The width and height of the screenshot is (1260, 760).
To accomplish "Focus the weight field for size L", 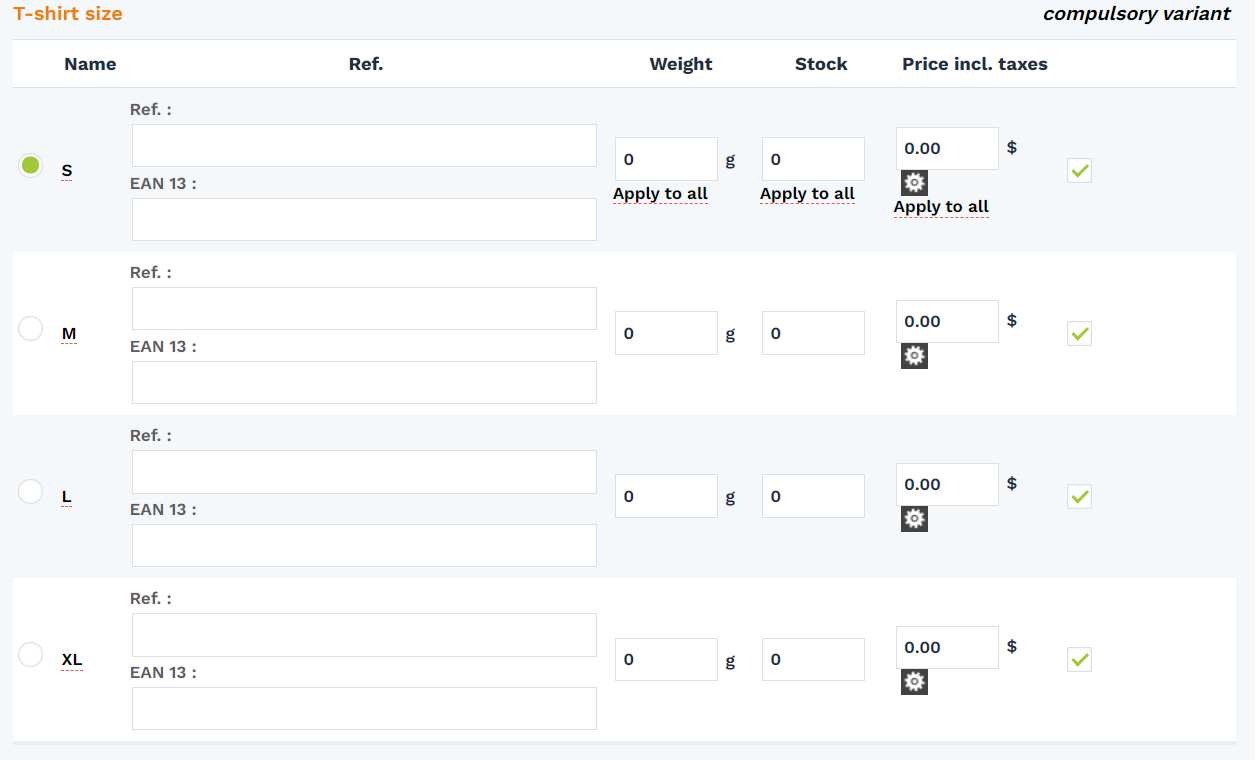I will [666, 496].
